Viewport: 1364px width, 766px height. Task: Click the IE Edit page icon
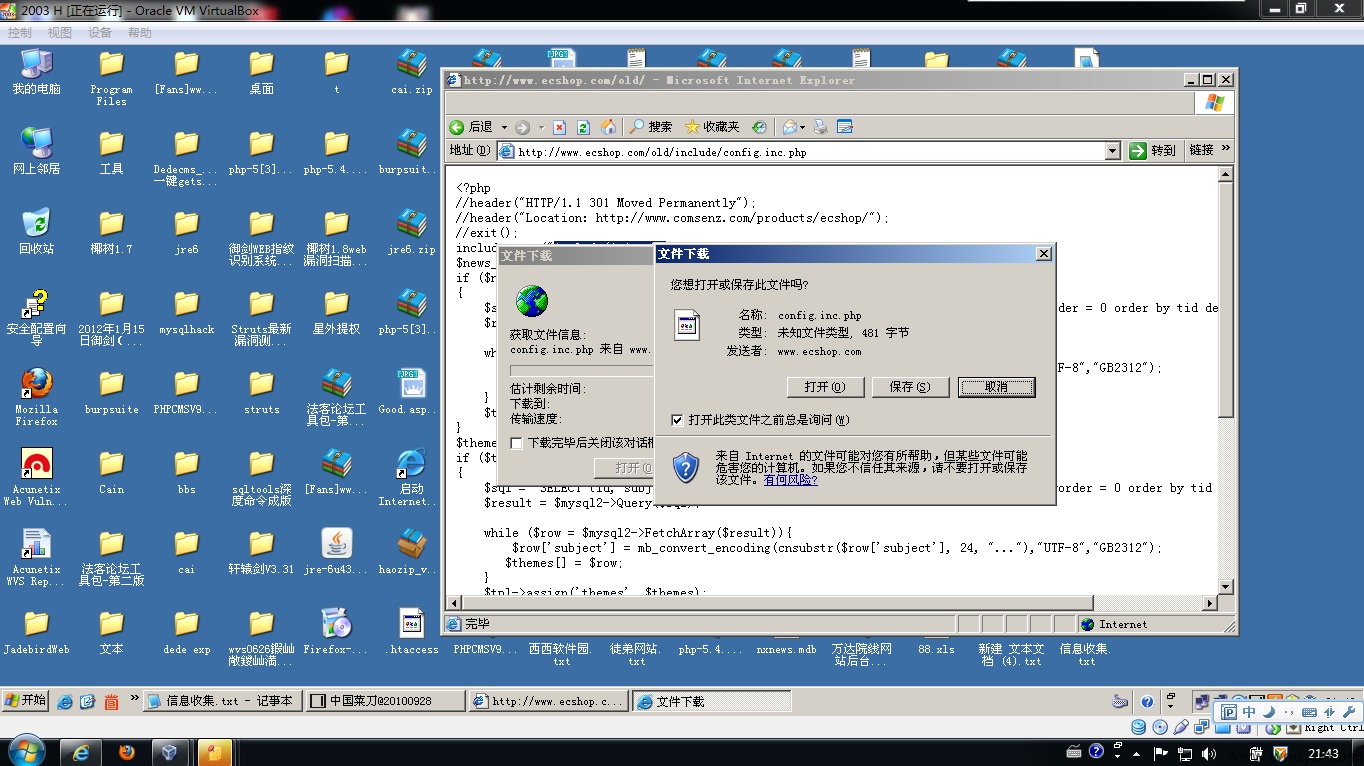(845, 127)
